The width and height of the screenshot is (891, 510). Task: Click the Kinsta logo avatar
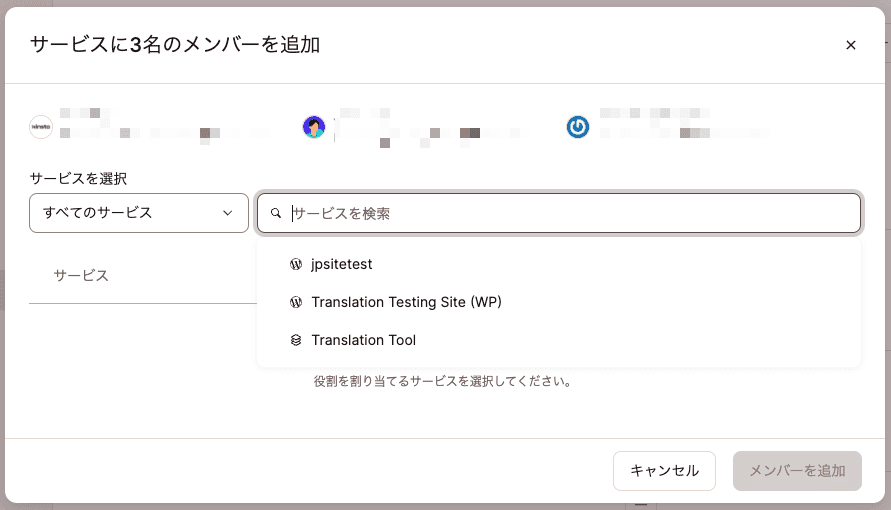coord(41,127)
